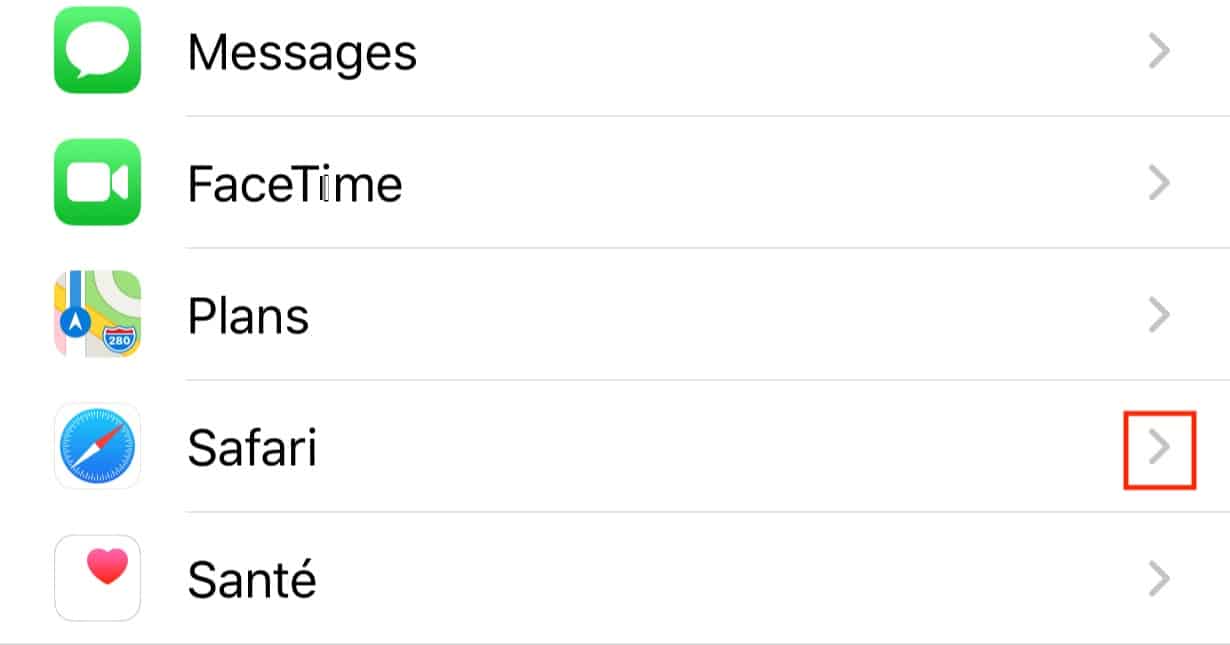Click the red-highlighted Safari chevron
The width and height of the screenshot is (1230, 645).
[x=1159, y=447]
